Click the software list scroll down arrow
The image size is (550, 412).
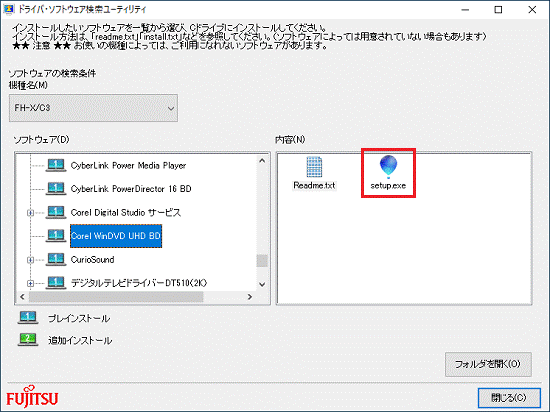point(262,284)
